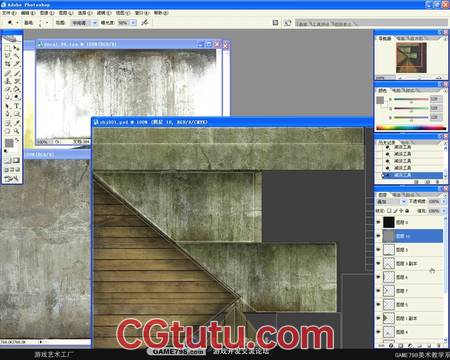450x360 pixels.
Task: Toggle visibility eye of selected gray layer
Action: point(378,236)
